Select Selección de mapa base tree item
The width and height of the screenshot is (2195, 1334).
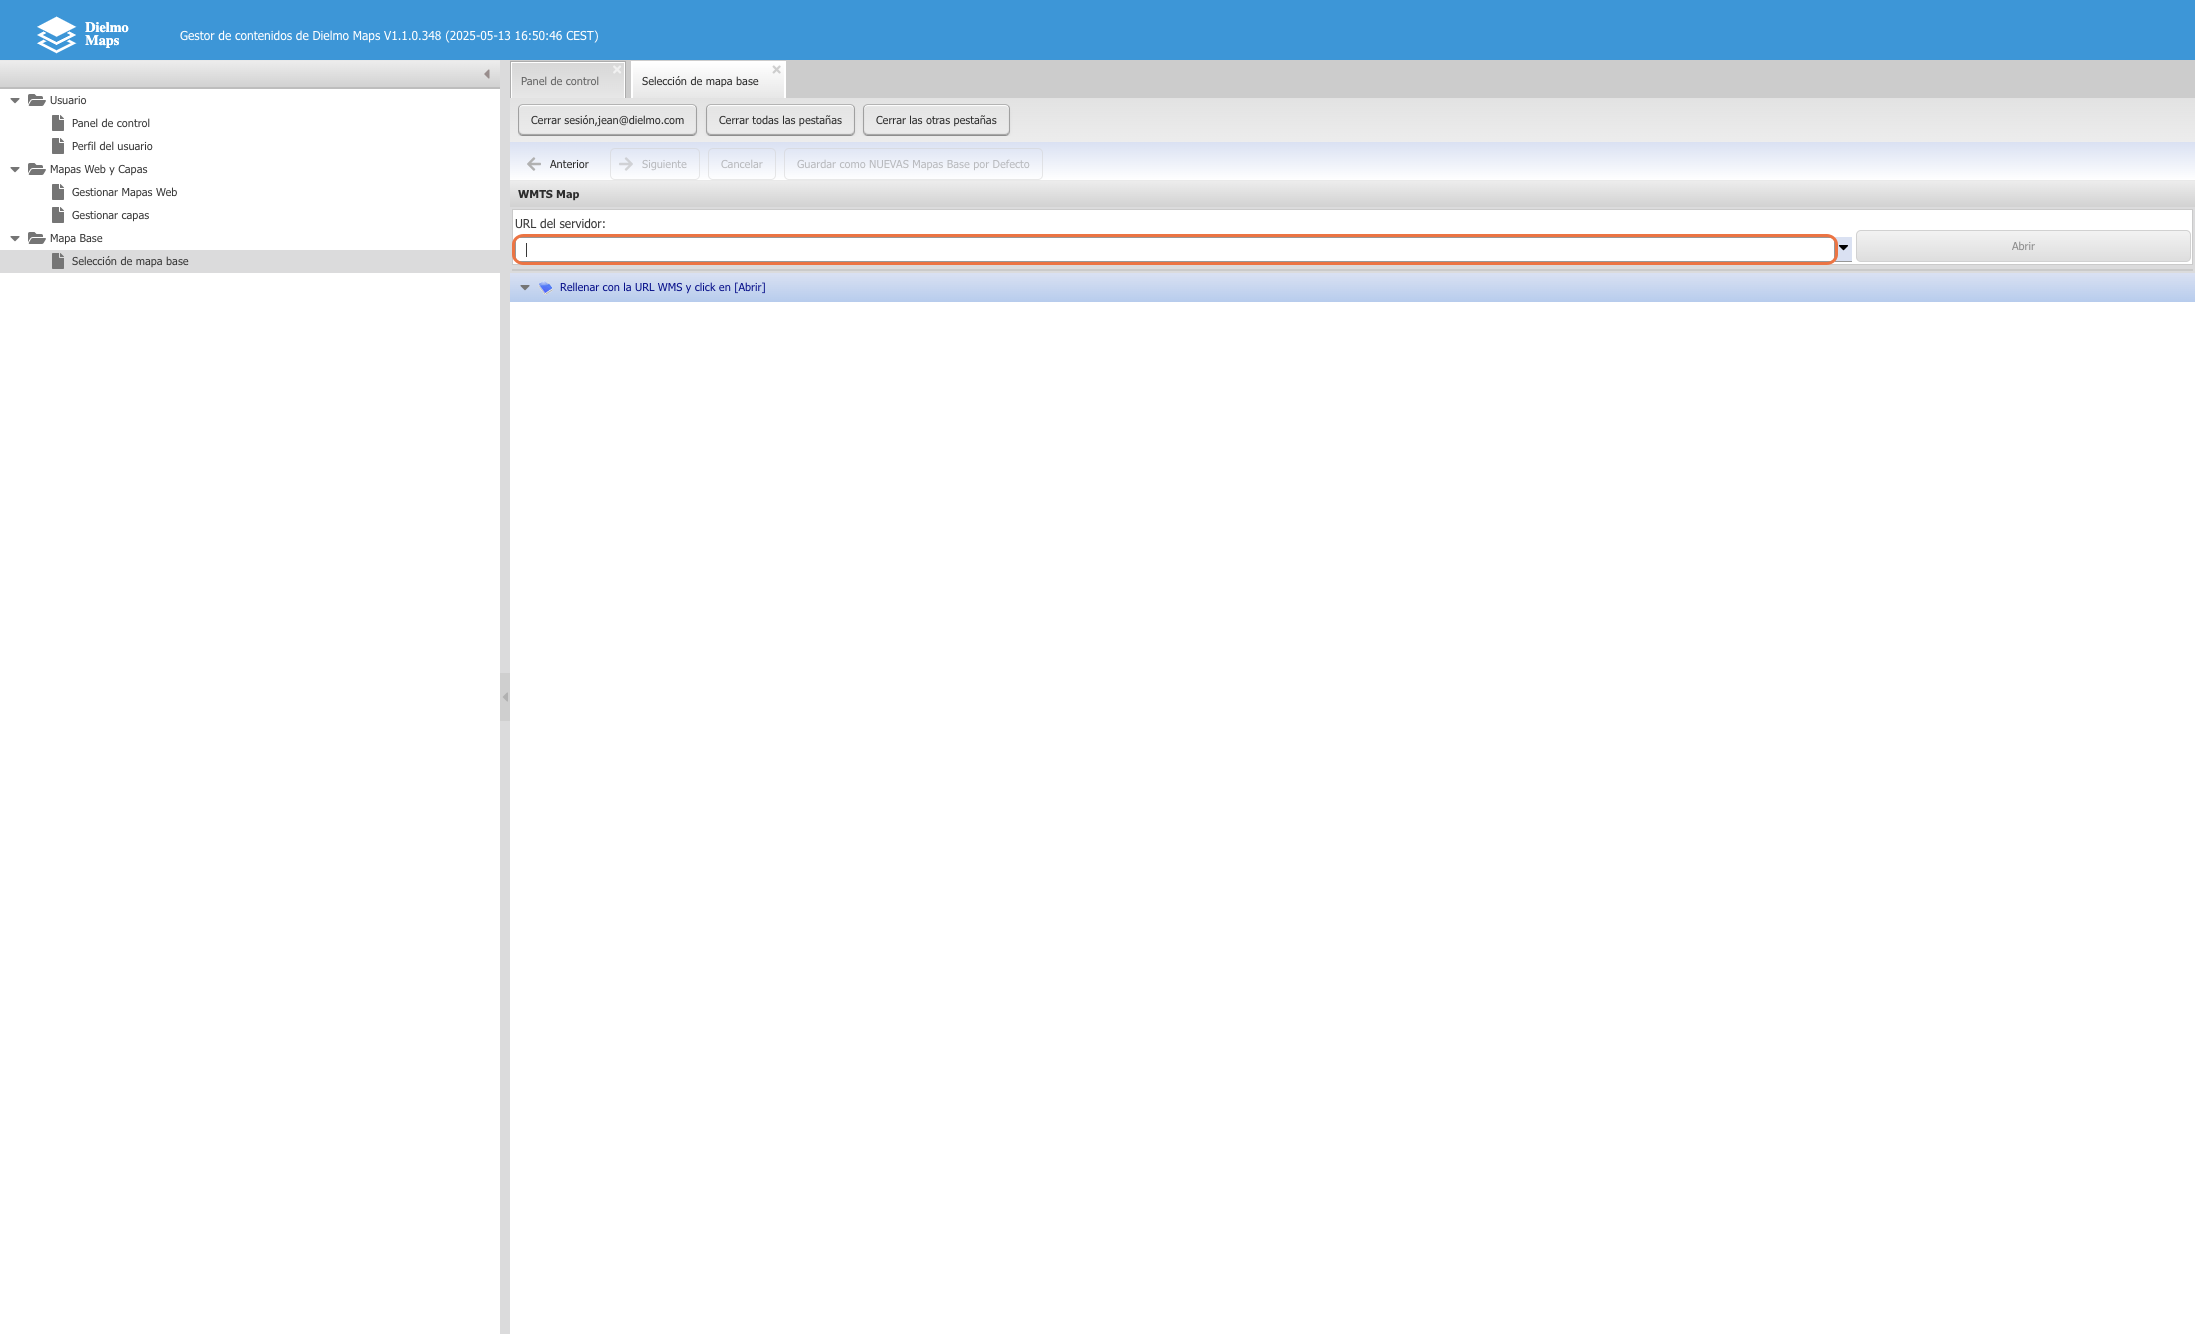pyautogui.click(x=130, y=261)
